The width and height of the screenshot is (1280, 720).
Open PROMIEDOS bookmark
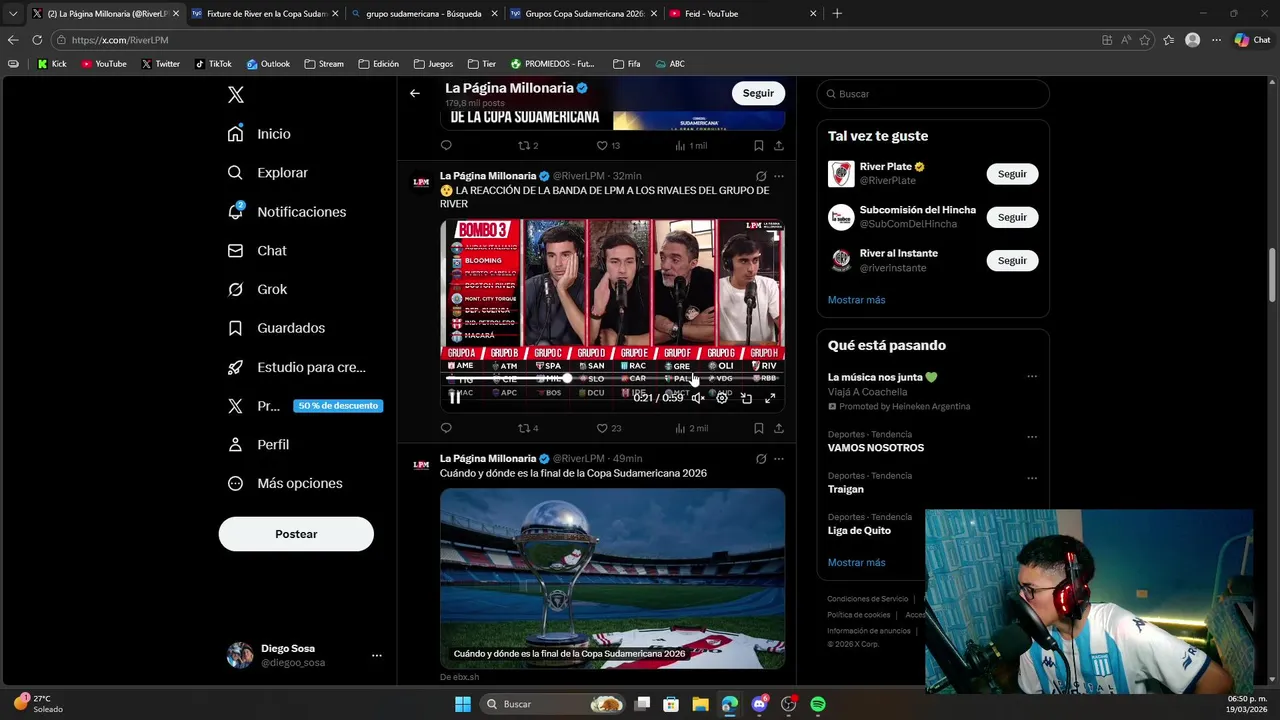tap(552, 64)
